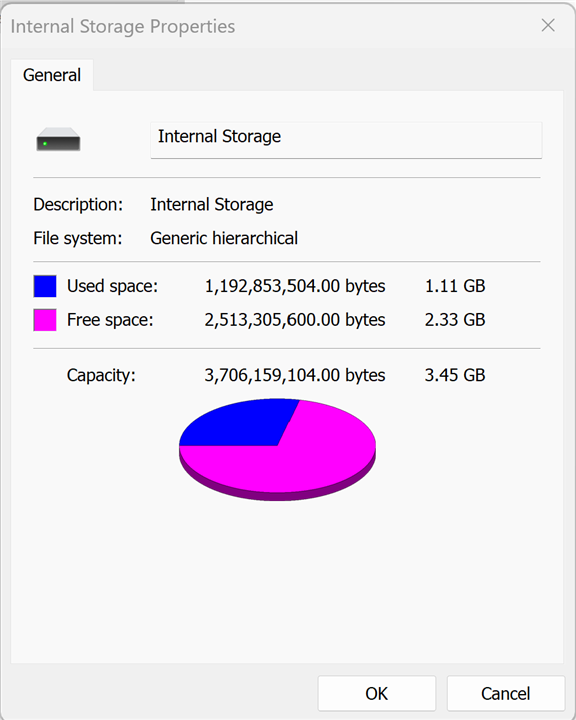Click the Capacity bytes value
The image size is (576, 720).
pyautogui.click(x=295, y=375)
